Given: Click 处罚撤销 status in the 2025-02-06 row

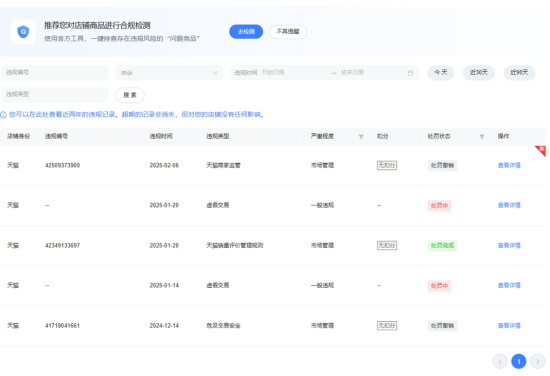Looking at the screenshot, I should click(442, 165).
